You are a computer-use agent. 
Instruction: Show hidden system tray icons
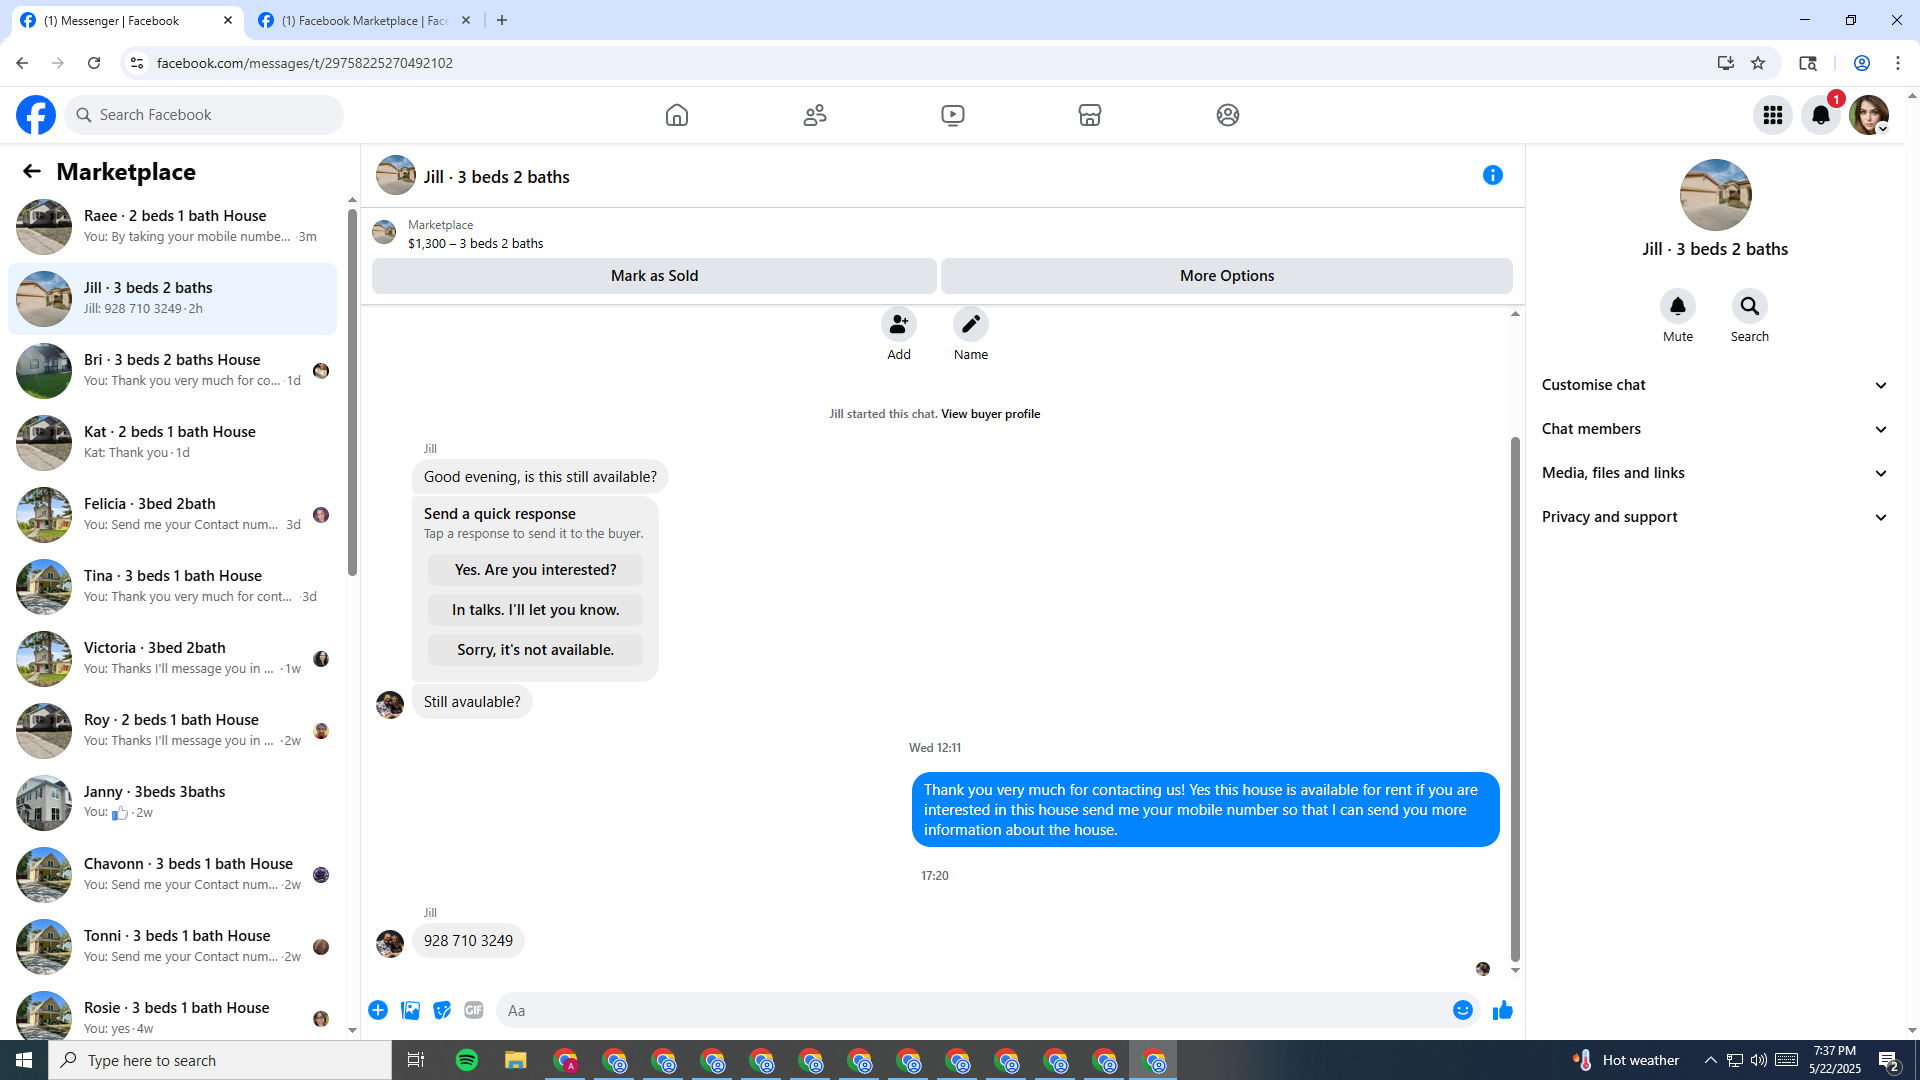(1710, 1060)
